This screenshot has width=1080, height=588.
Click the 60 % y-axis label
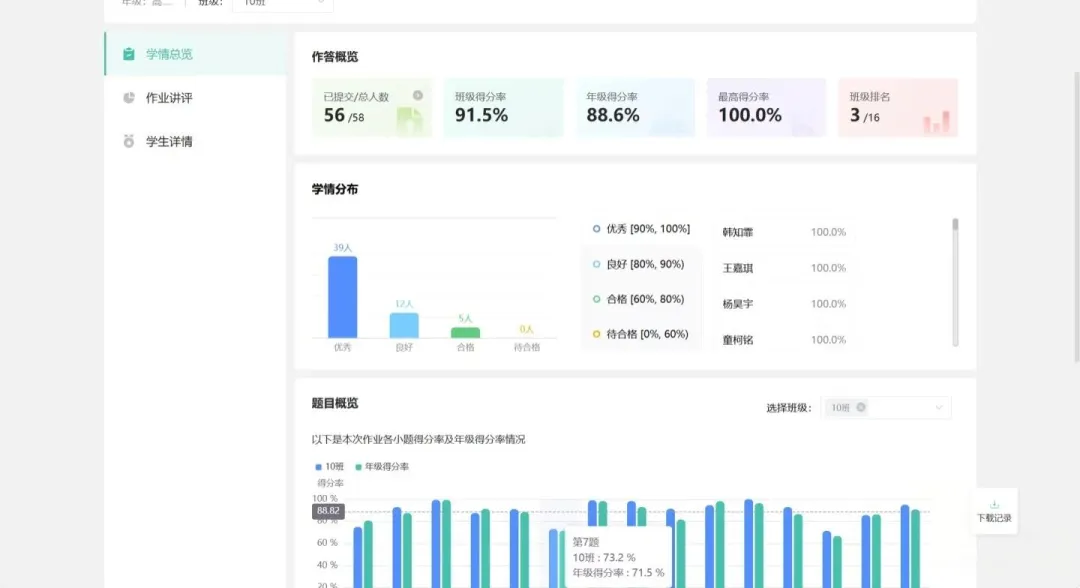click(327, 543)
